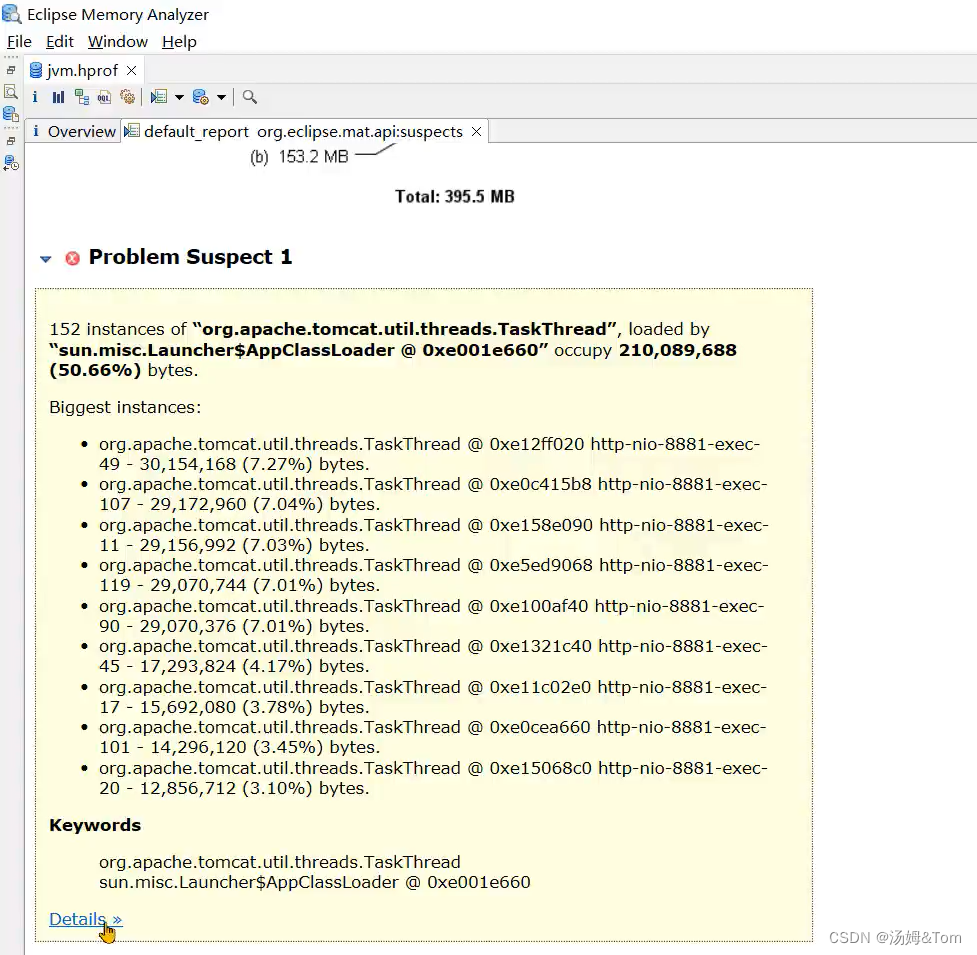The height and width of the screenshot is (955, 977).
Task: Click the red error icon beside Problem Suspect 1
Action: tap(72, 258)
